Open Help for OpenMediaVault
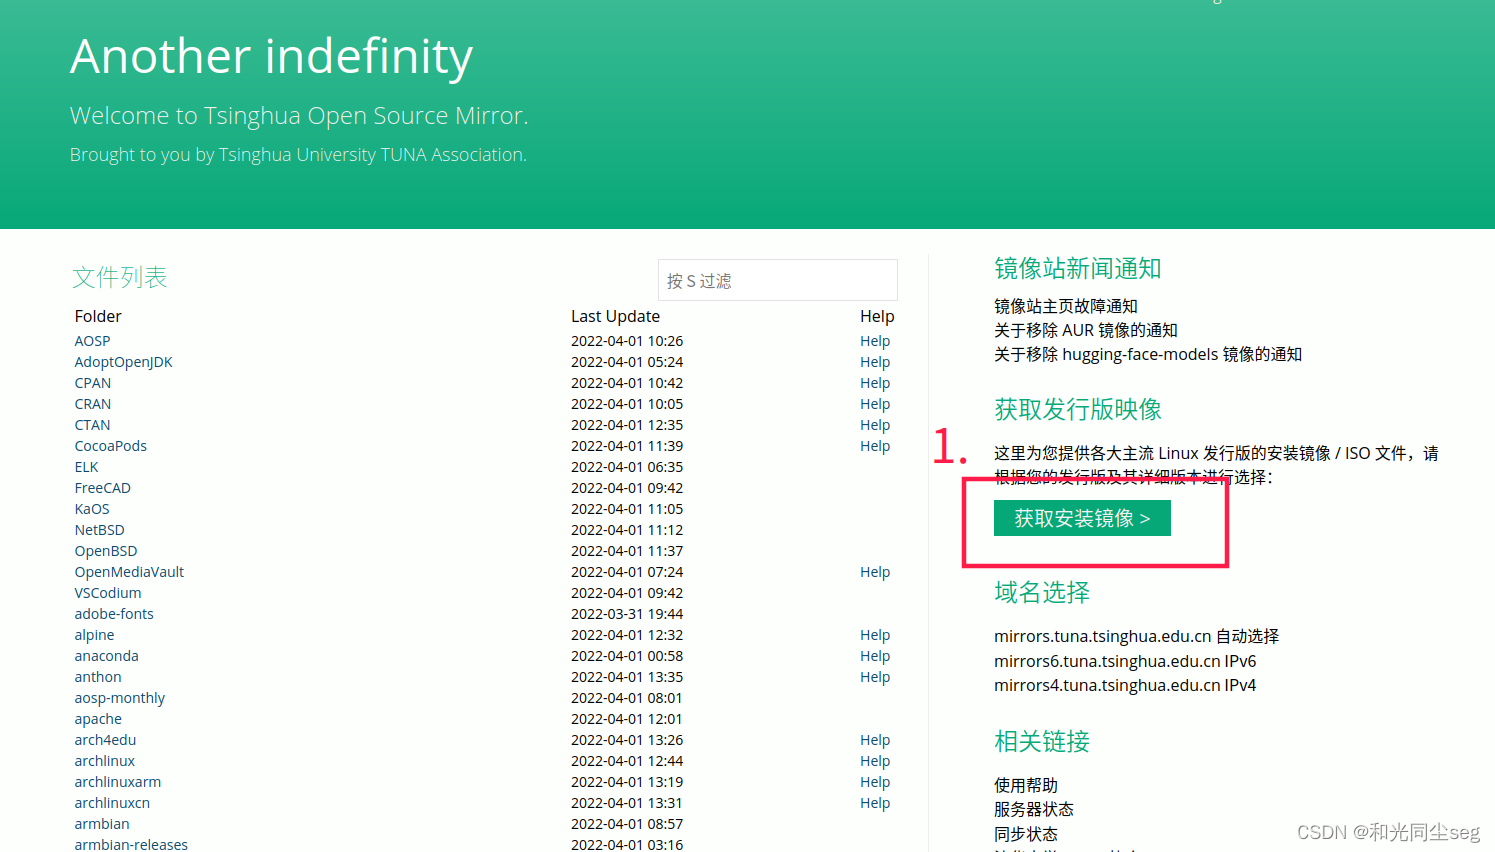This screenshot has width=1495, height=852. tap(875, 572)
